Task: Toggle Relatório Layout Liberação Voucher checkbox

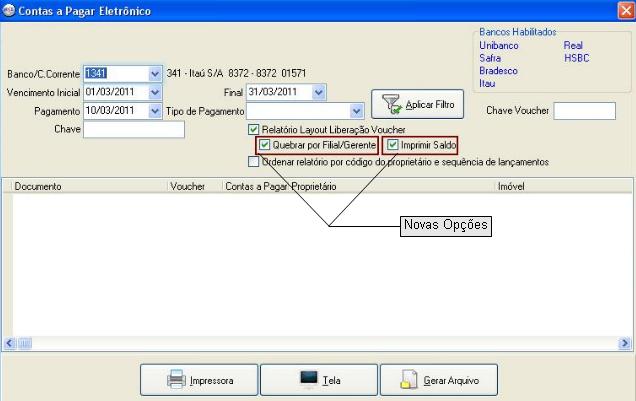Action: point(254,130)
